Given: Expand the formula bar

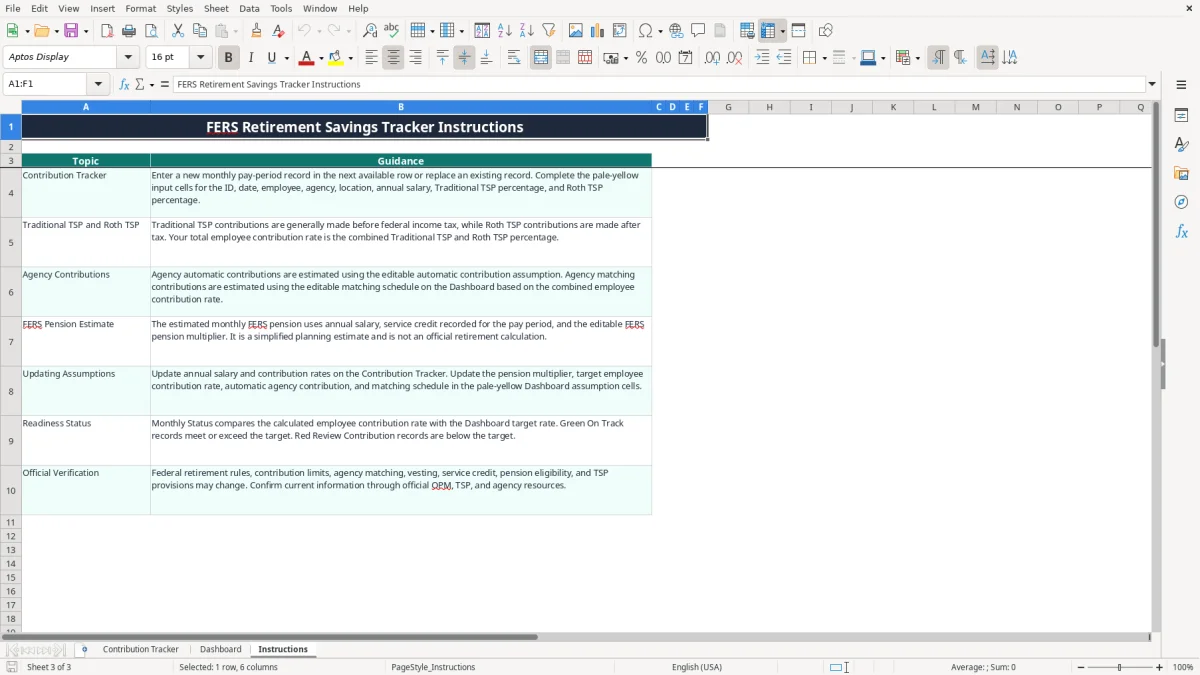Looking at the screenshot, I should click(1152, 85).
